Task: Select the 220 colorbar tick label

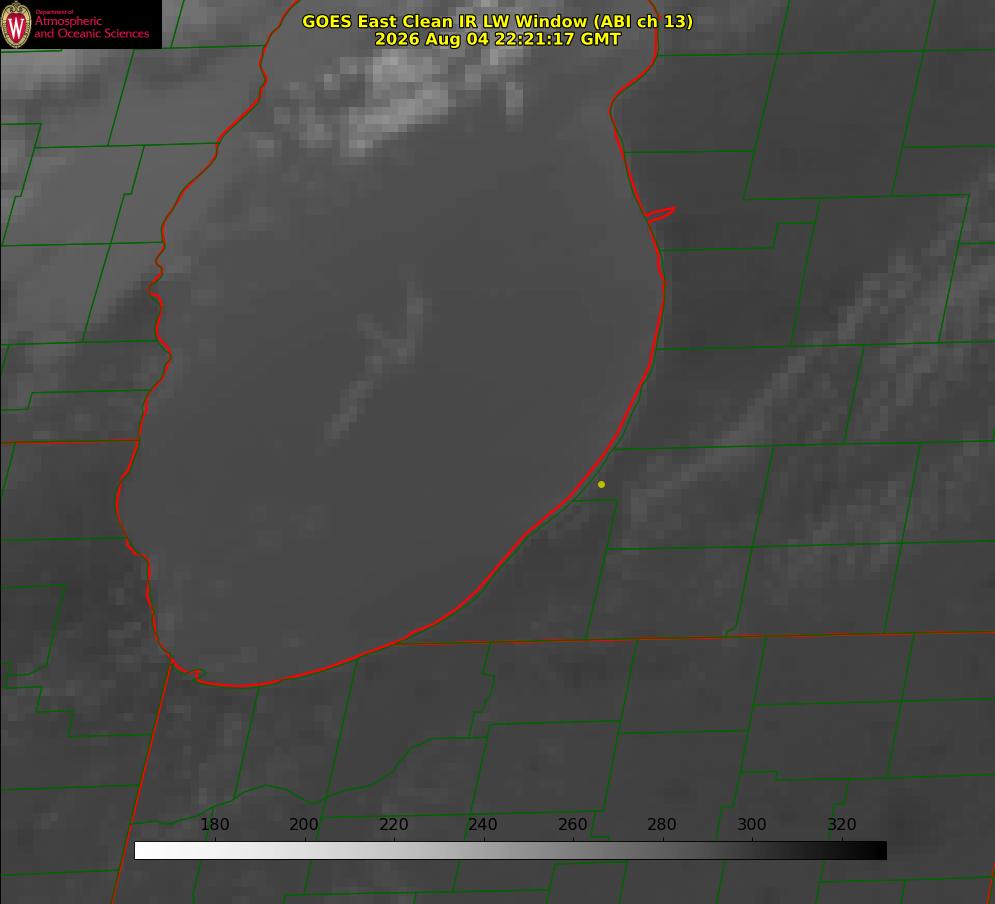Action: click(393, 824)
